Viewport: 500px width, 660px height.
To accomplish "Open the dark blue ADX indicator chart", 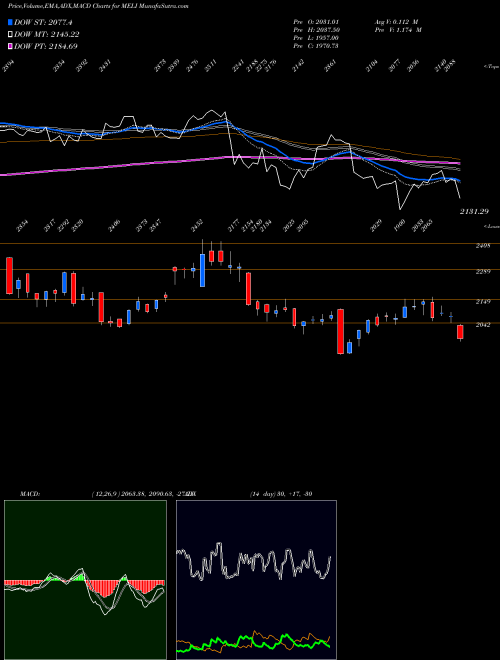I will (256, 580).
